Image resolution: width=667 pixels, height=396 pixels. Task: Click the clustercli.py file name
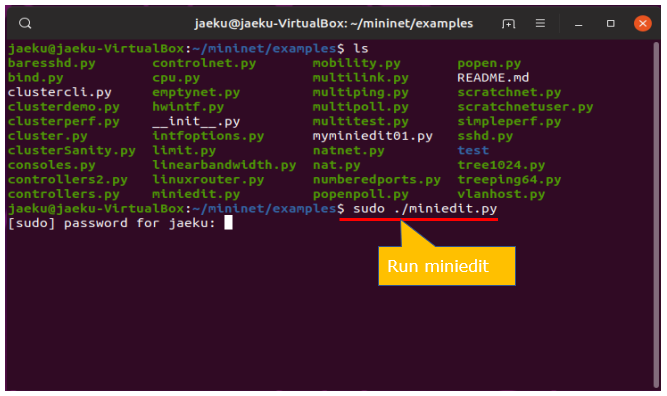pyautogui.click(x=60, y=92)
